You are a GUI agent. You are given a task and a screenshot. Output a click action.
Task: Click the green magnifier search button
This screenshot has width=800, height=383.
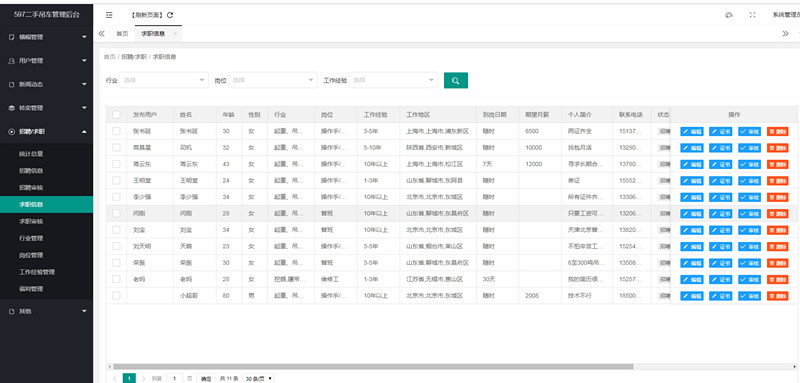click(x=456, y=80)
